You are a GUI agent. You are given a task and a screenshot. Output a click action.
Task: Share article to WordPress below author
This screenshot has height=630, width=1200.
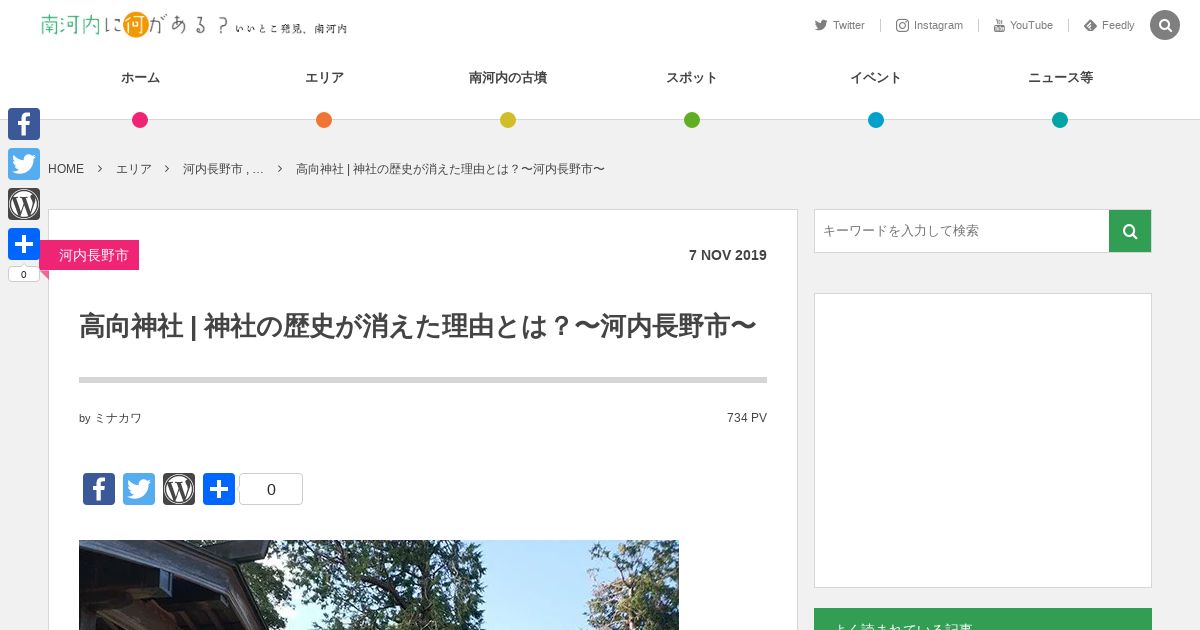pyautogui.click(x=179, y=489)
